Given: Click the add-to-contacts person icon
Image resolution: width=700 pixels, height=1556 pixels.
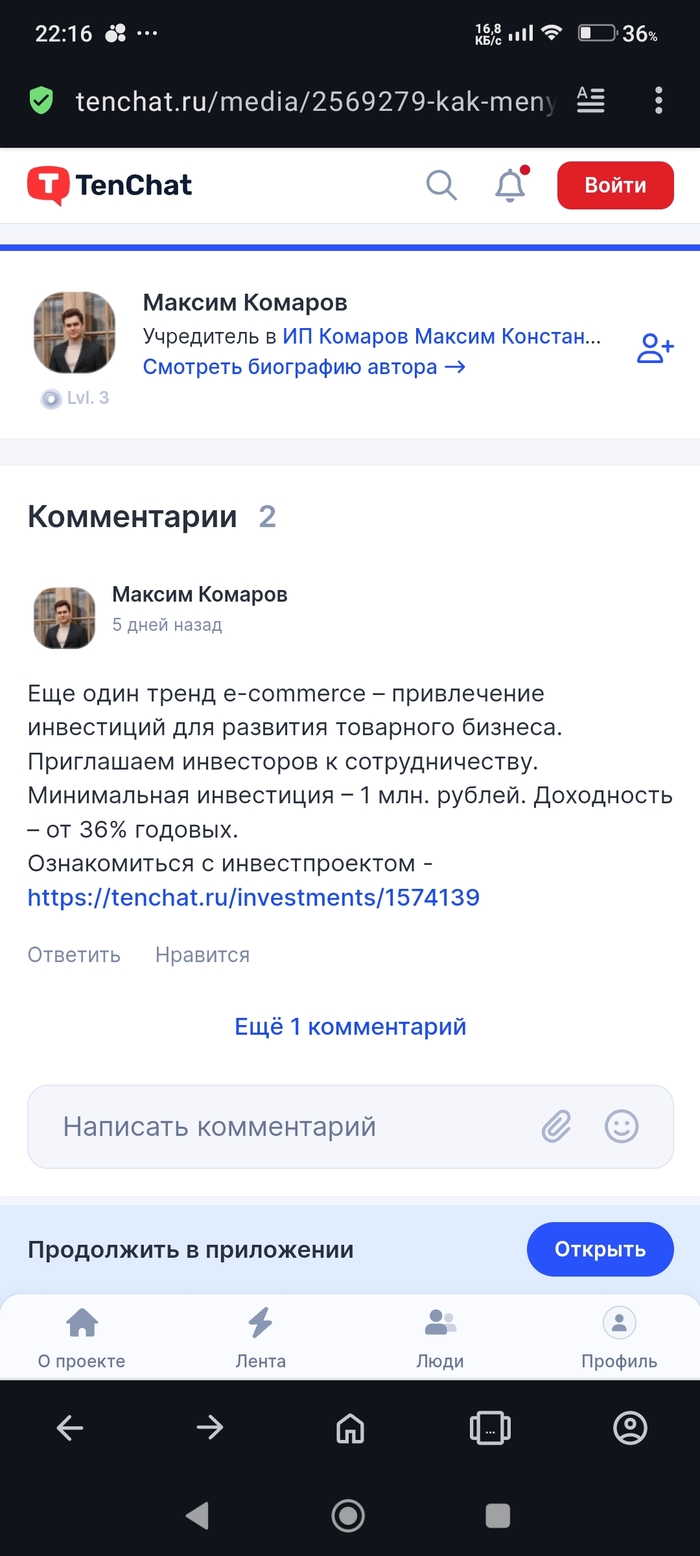Looking at the screenshot, I should click(655, 348).
